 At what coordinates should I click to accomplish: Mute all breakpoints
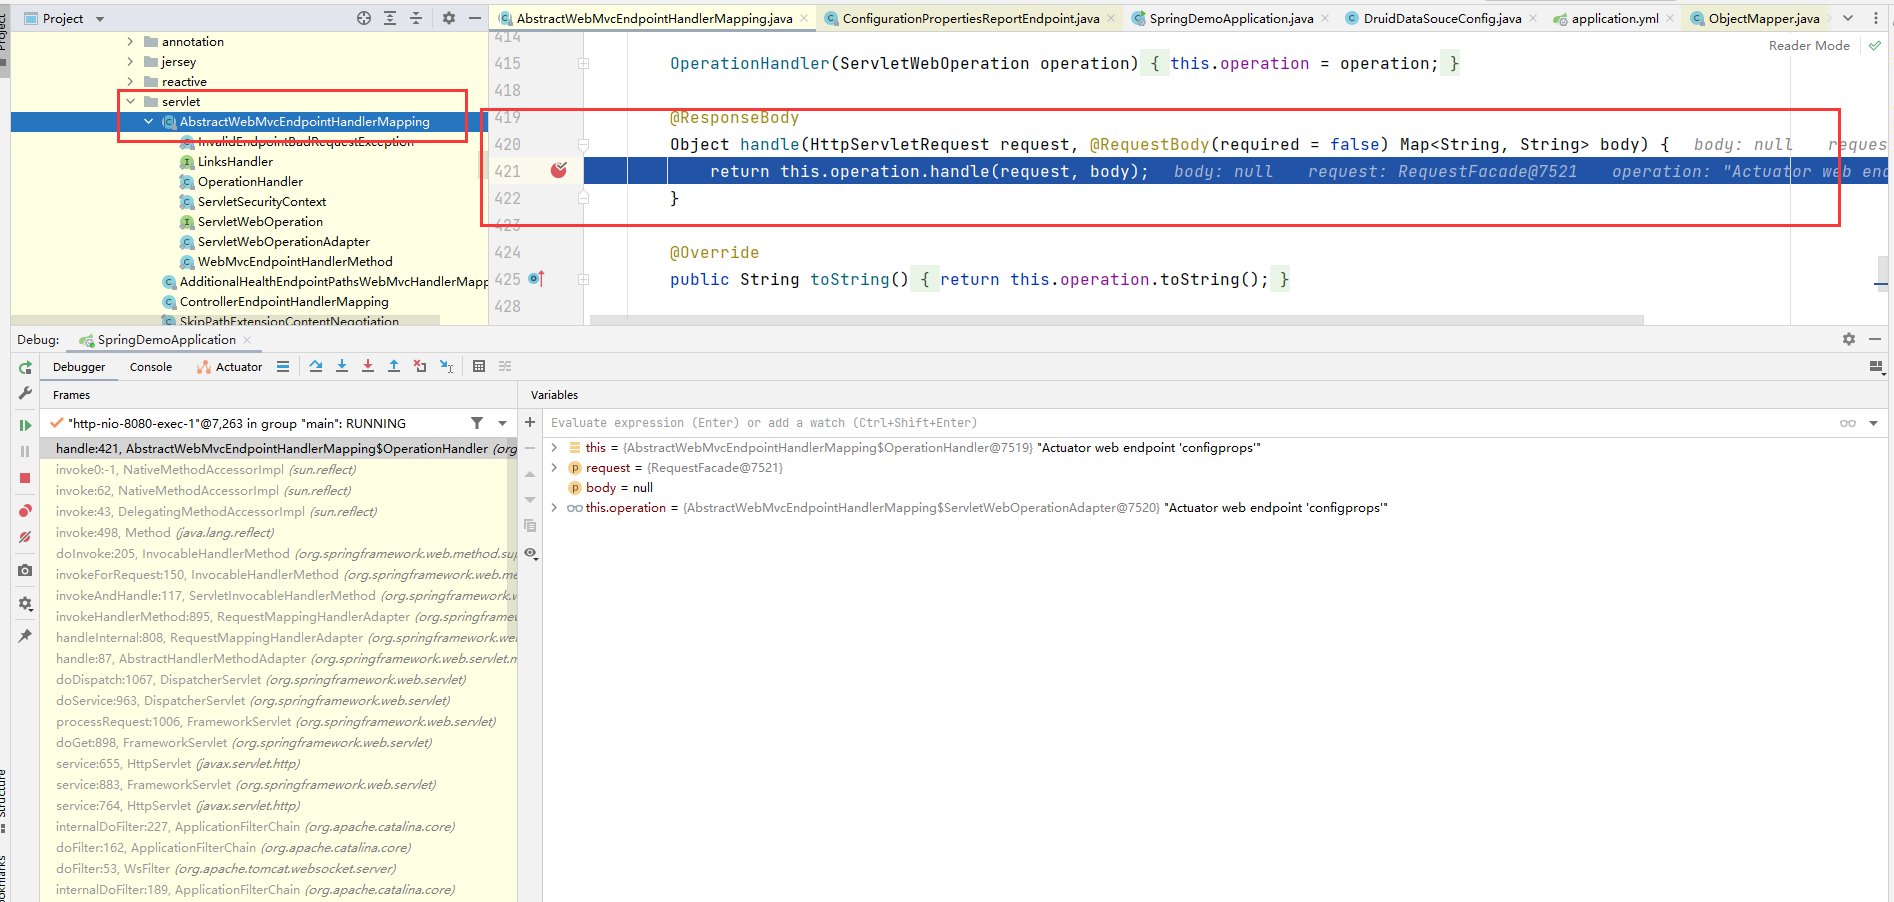[25, 537]
